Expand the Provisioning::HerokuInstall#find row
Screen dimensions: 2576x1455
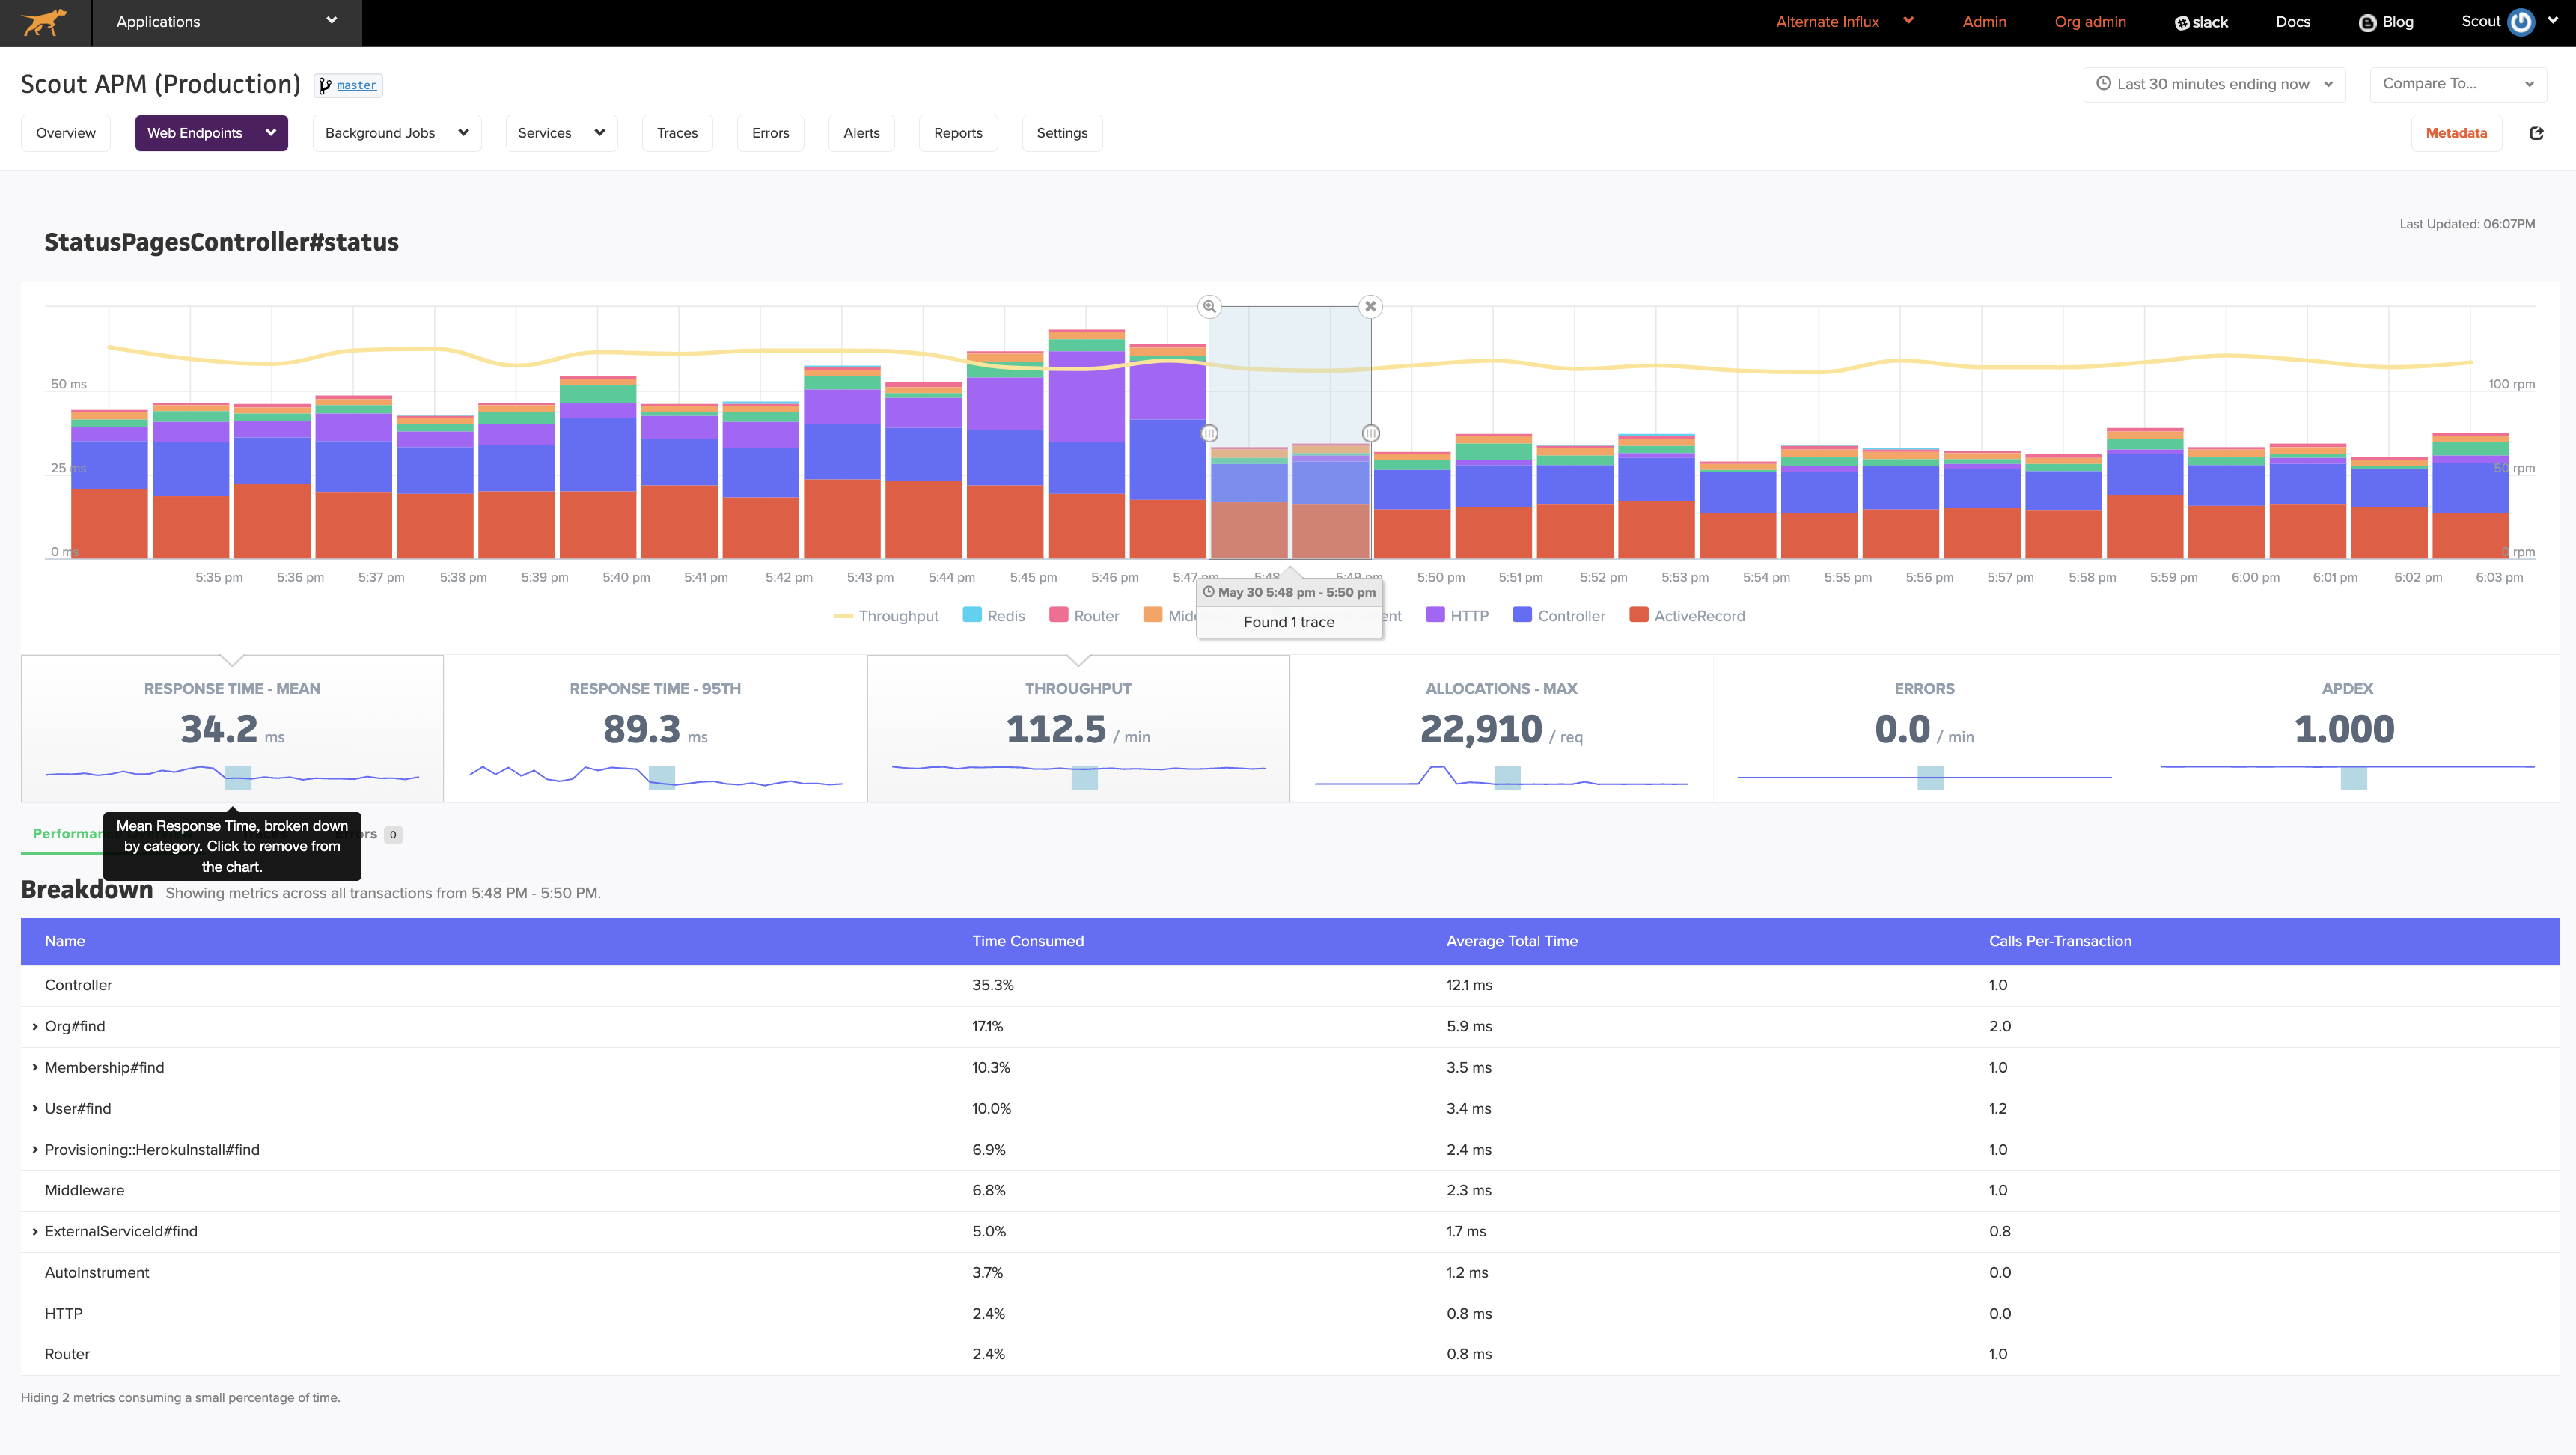pyautogui.click(x=35, y=1150)
